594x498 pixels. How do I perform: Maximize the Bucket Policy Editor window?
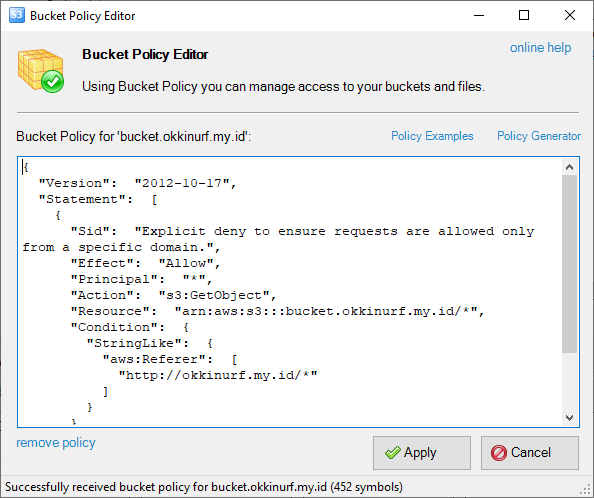click(524, 16)
